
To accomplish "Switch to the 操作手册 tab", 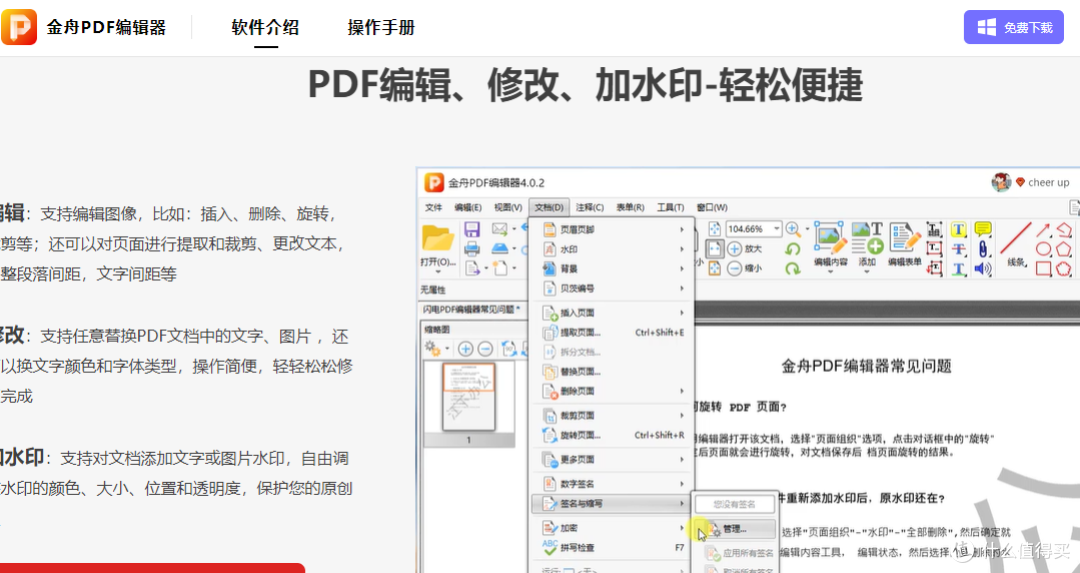I will click(381, 28).
